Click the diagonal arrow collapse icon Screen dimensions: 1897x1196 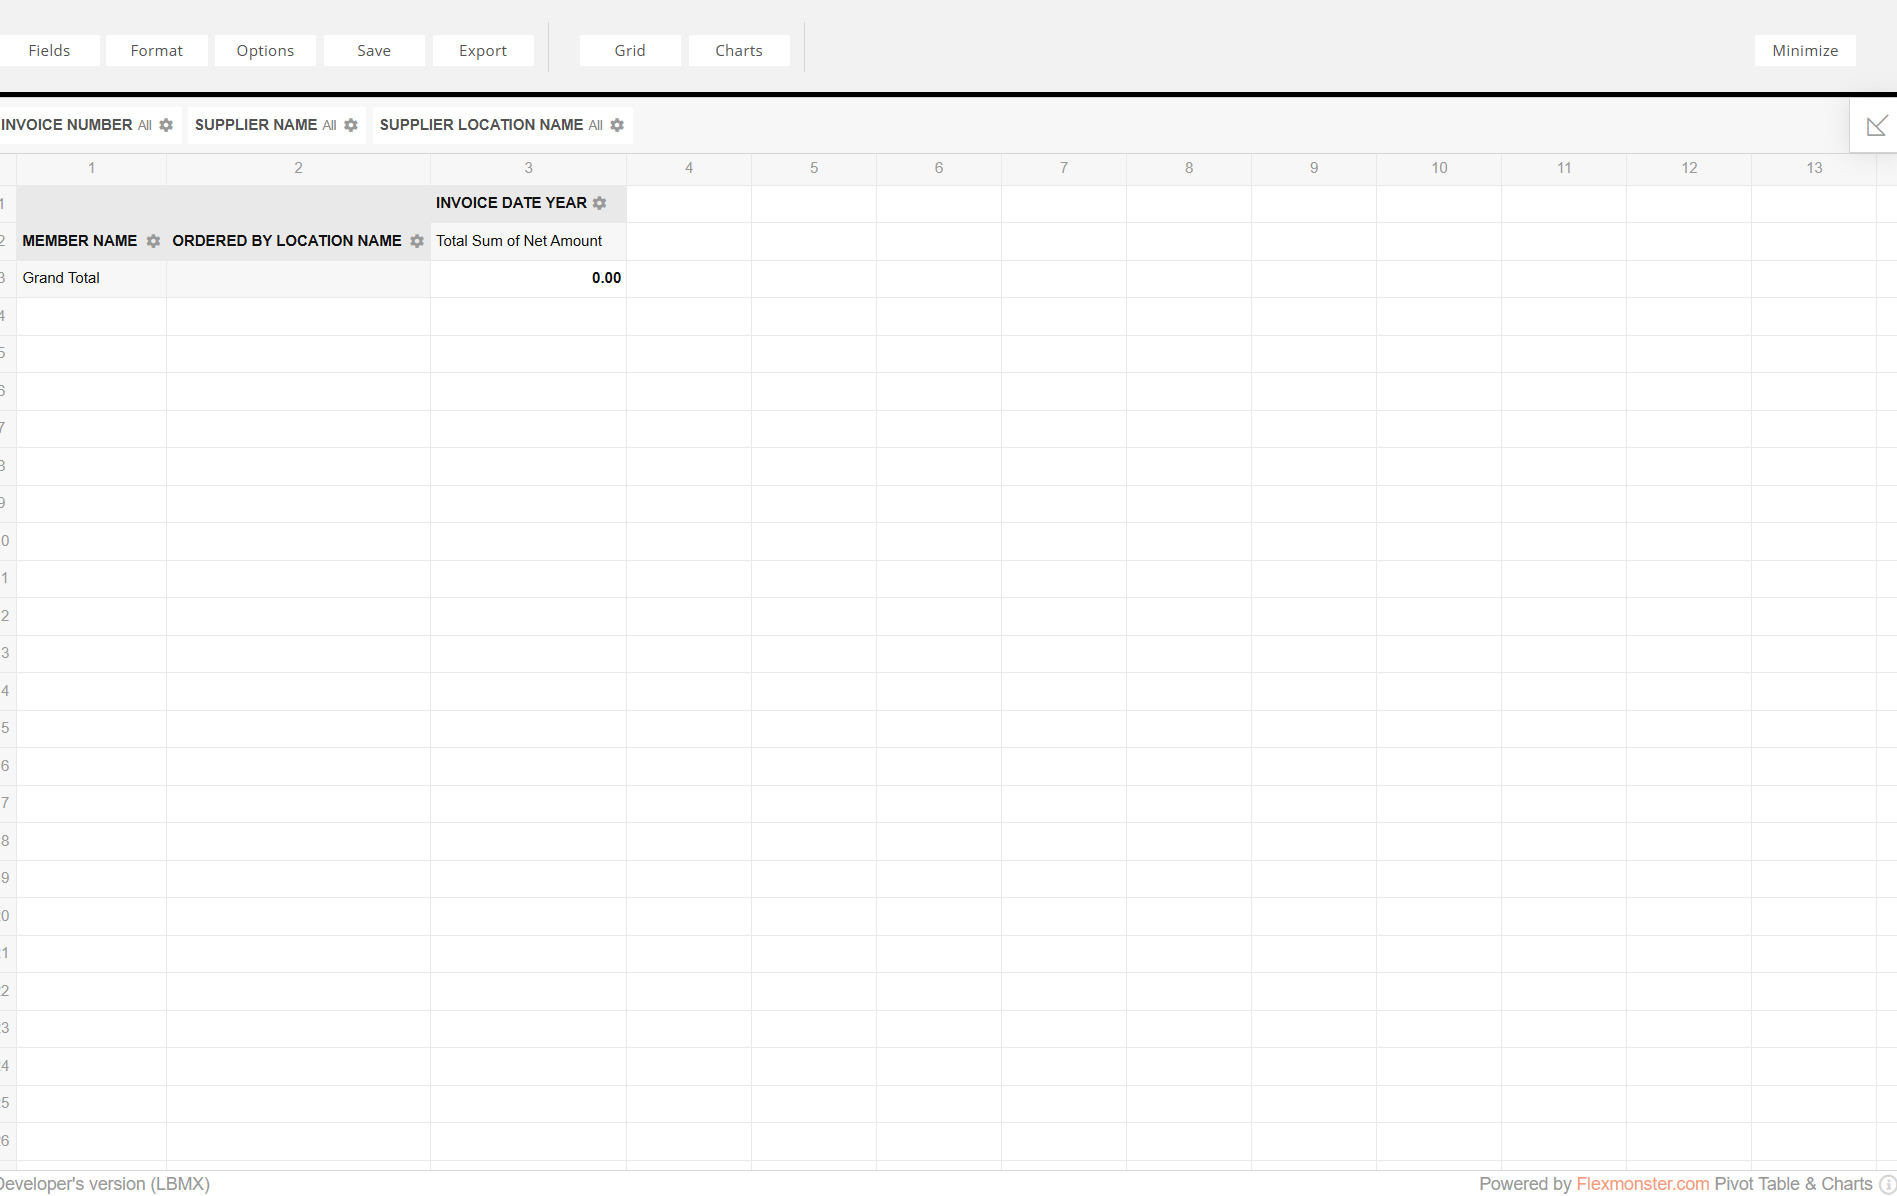(1876, 126)
